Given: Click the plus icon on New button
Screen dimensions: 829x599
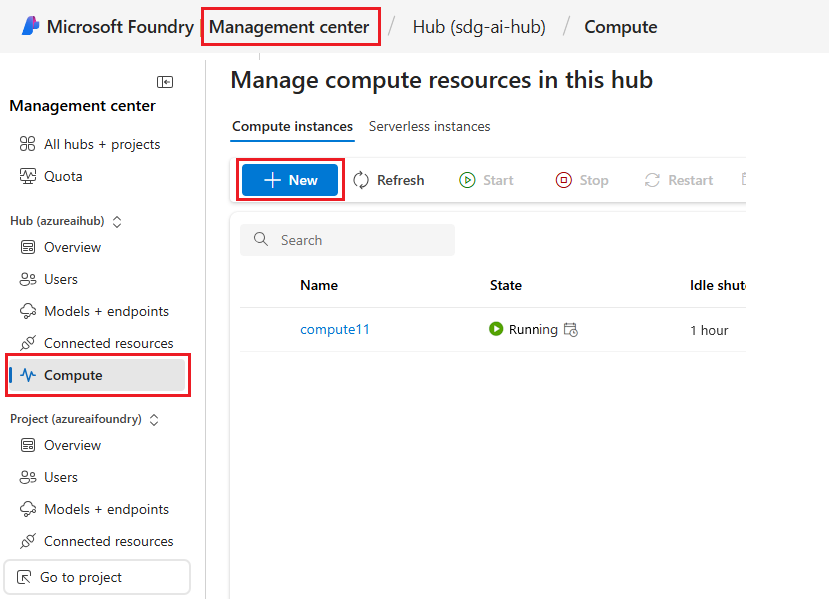Looking at the screenshot, I should 272,180.
